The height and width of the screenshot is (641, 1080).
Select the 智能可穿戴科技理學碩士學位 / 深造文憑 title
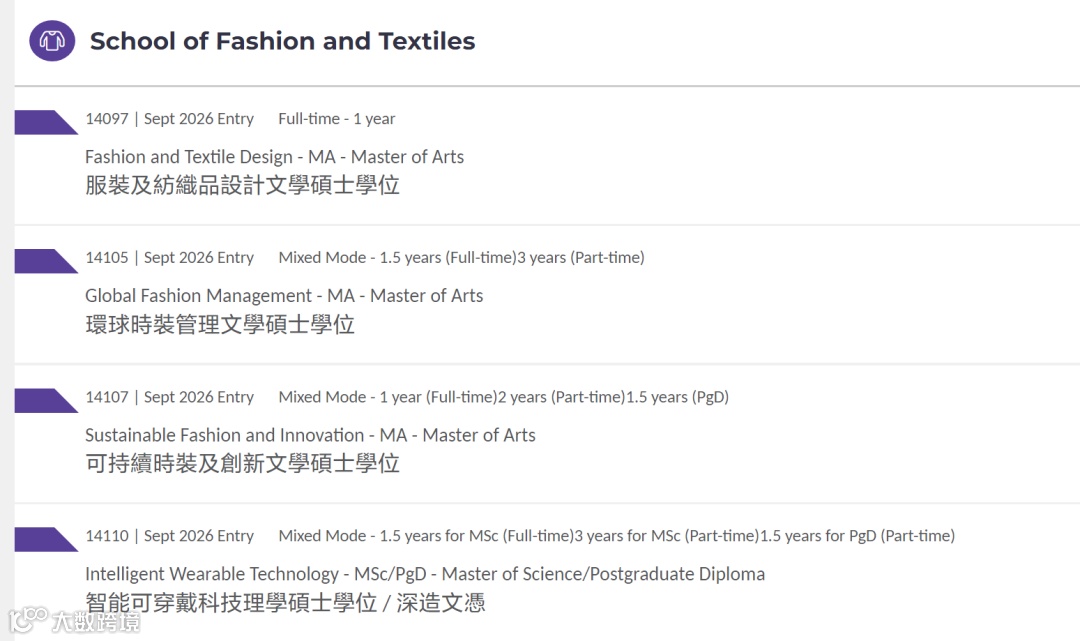285,602
